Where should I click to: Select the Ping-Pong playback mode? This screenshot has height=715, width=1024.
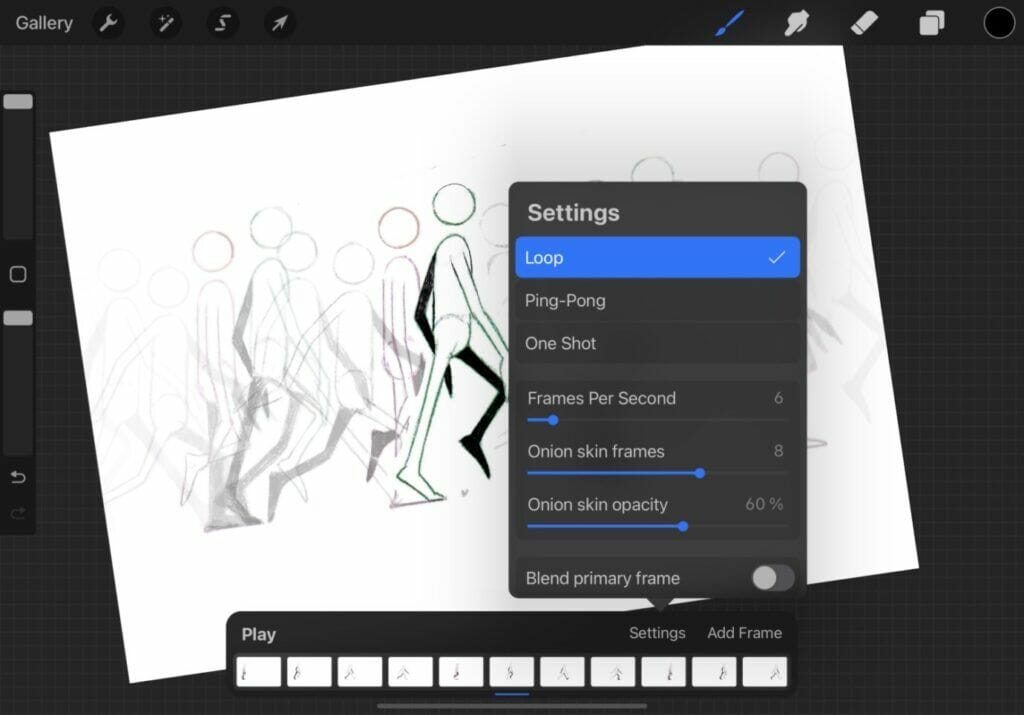point(658,300)
